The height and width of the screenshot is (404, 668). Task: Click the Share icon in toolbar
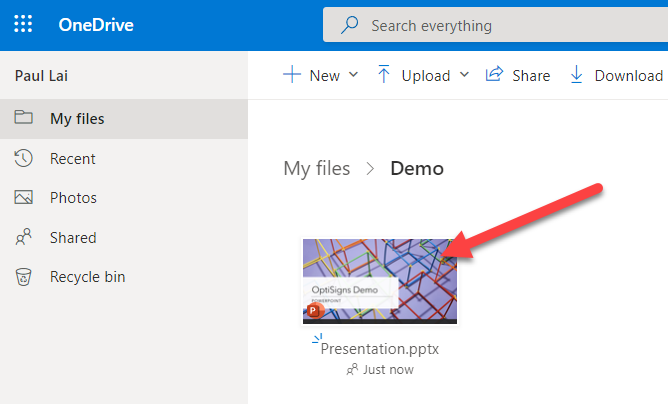point(494,74)
